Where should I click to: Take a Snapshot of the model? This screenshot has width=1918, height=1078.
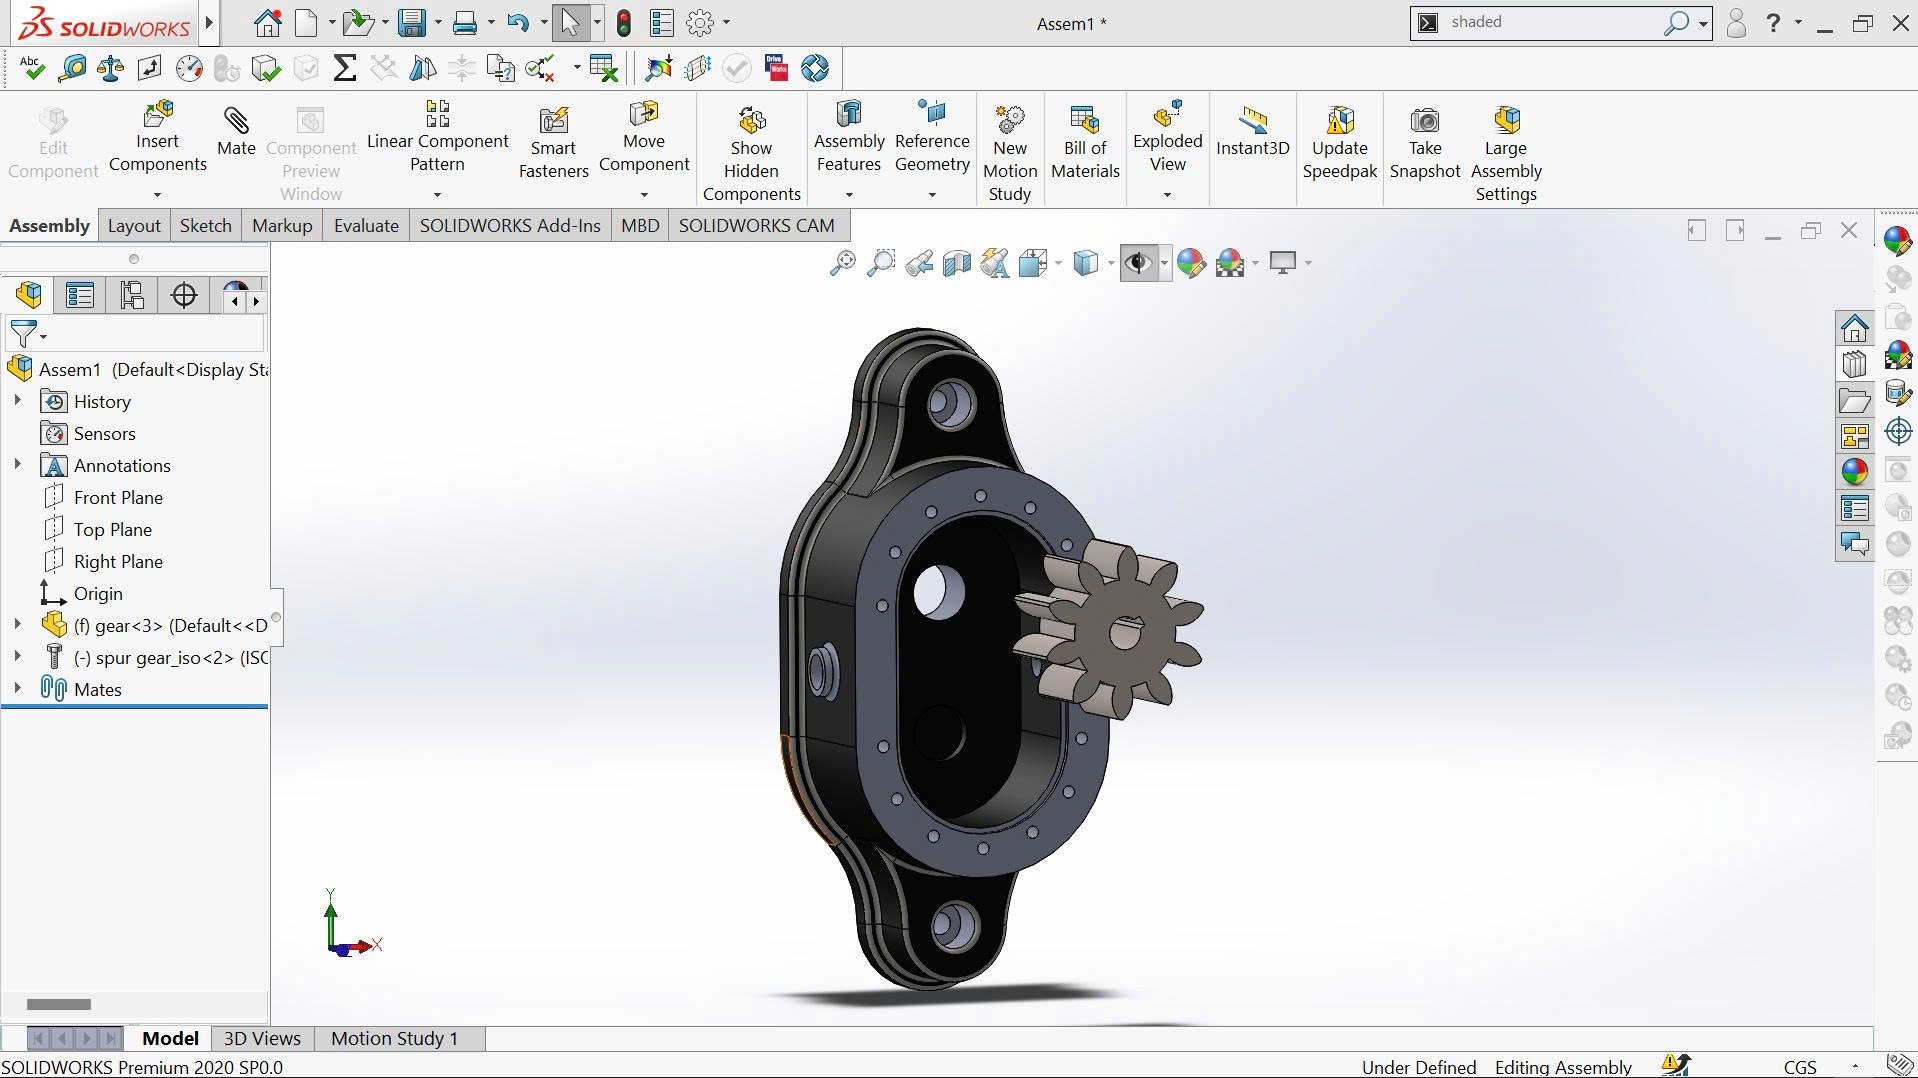[x=1424, y=140]
